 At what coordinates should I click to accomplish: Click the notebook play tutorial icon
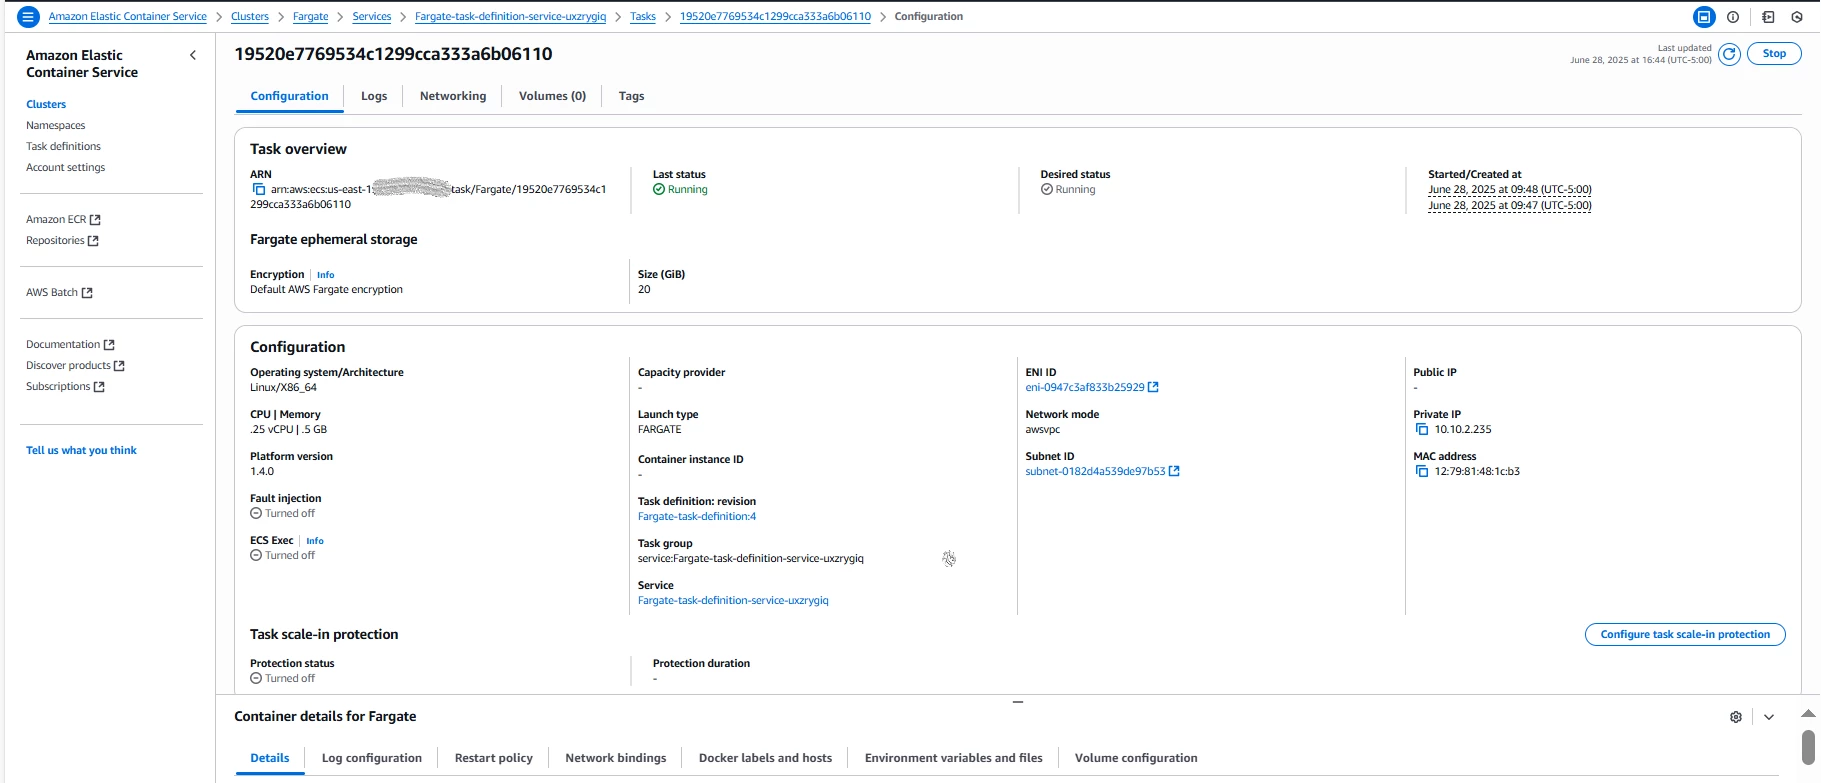point(1768,17)
